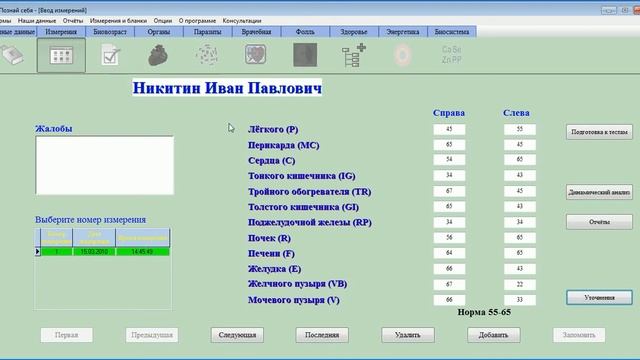Focus the Печени (F) Слева field
The image size is (640, 360).
pos(520,253)
